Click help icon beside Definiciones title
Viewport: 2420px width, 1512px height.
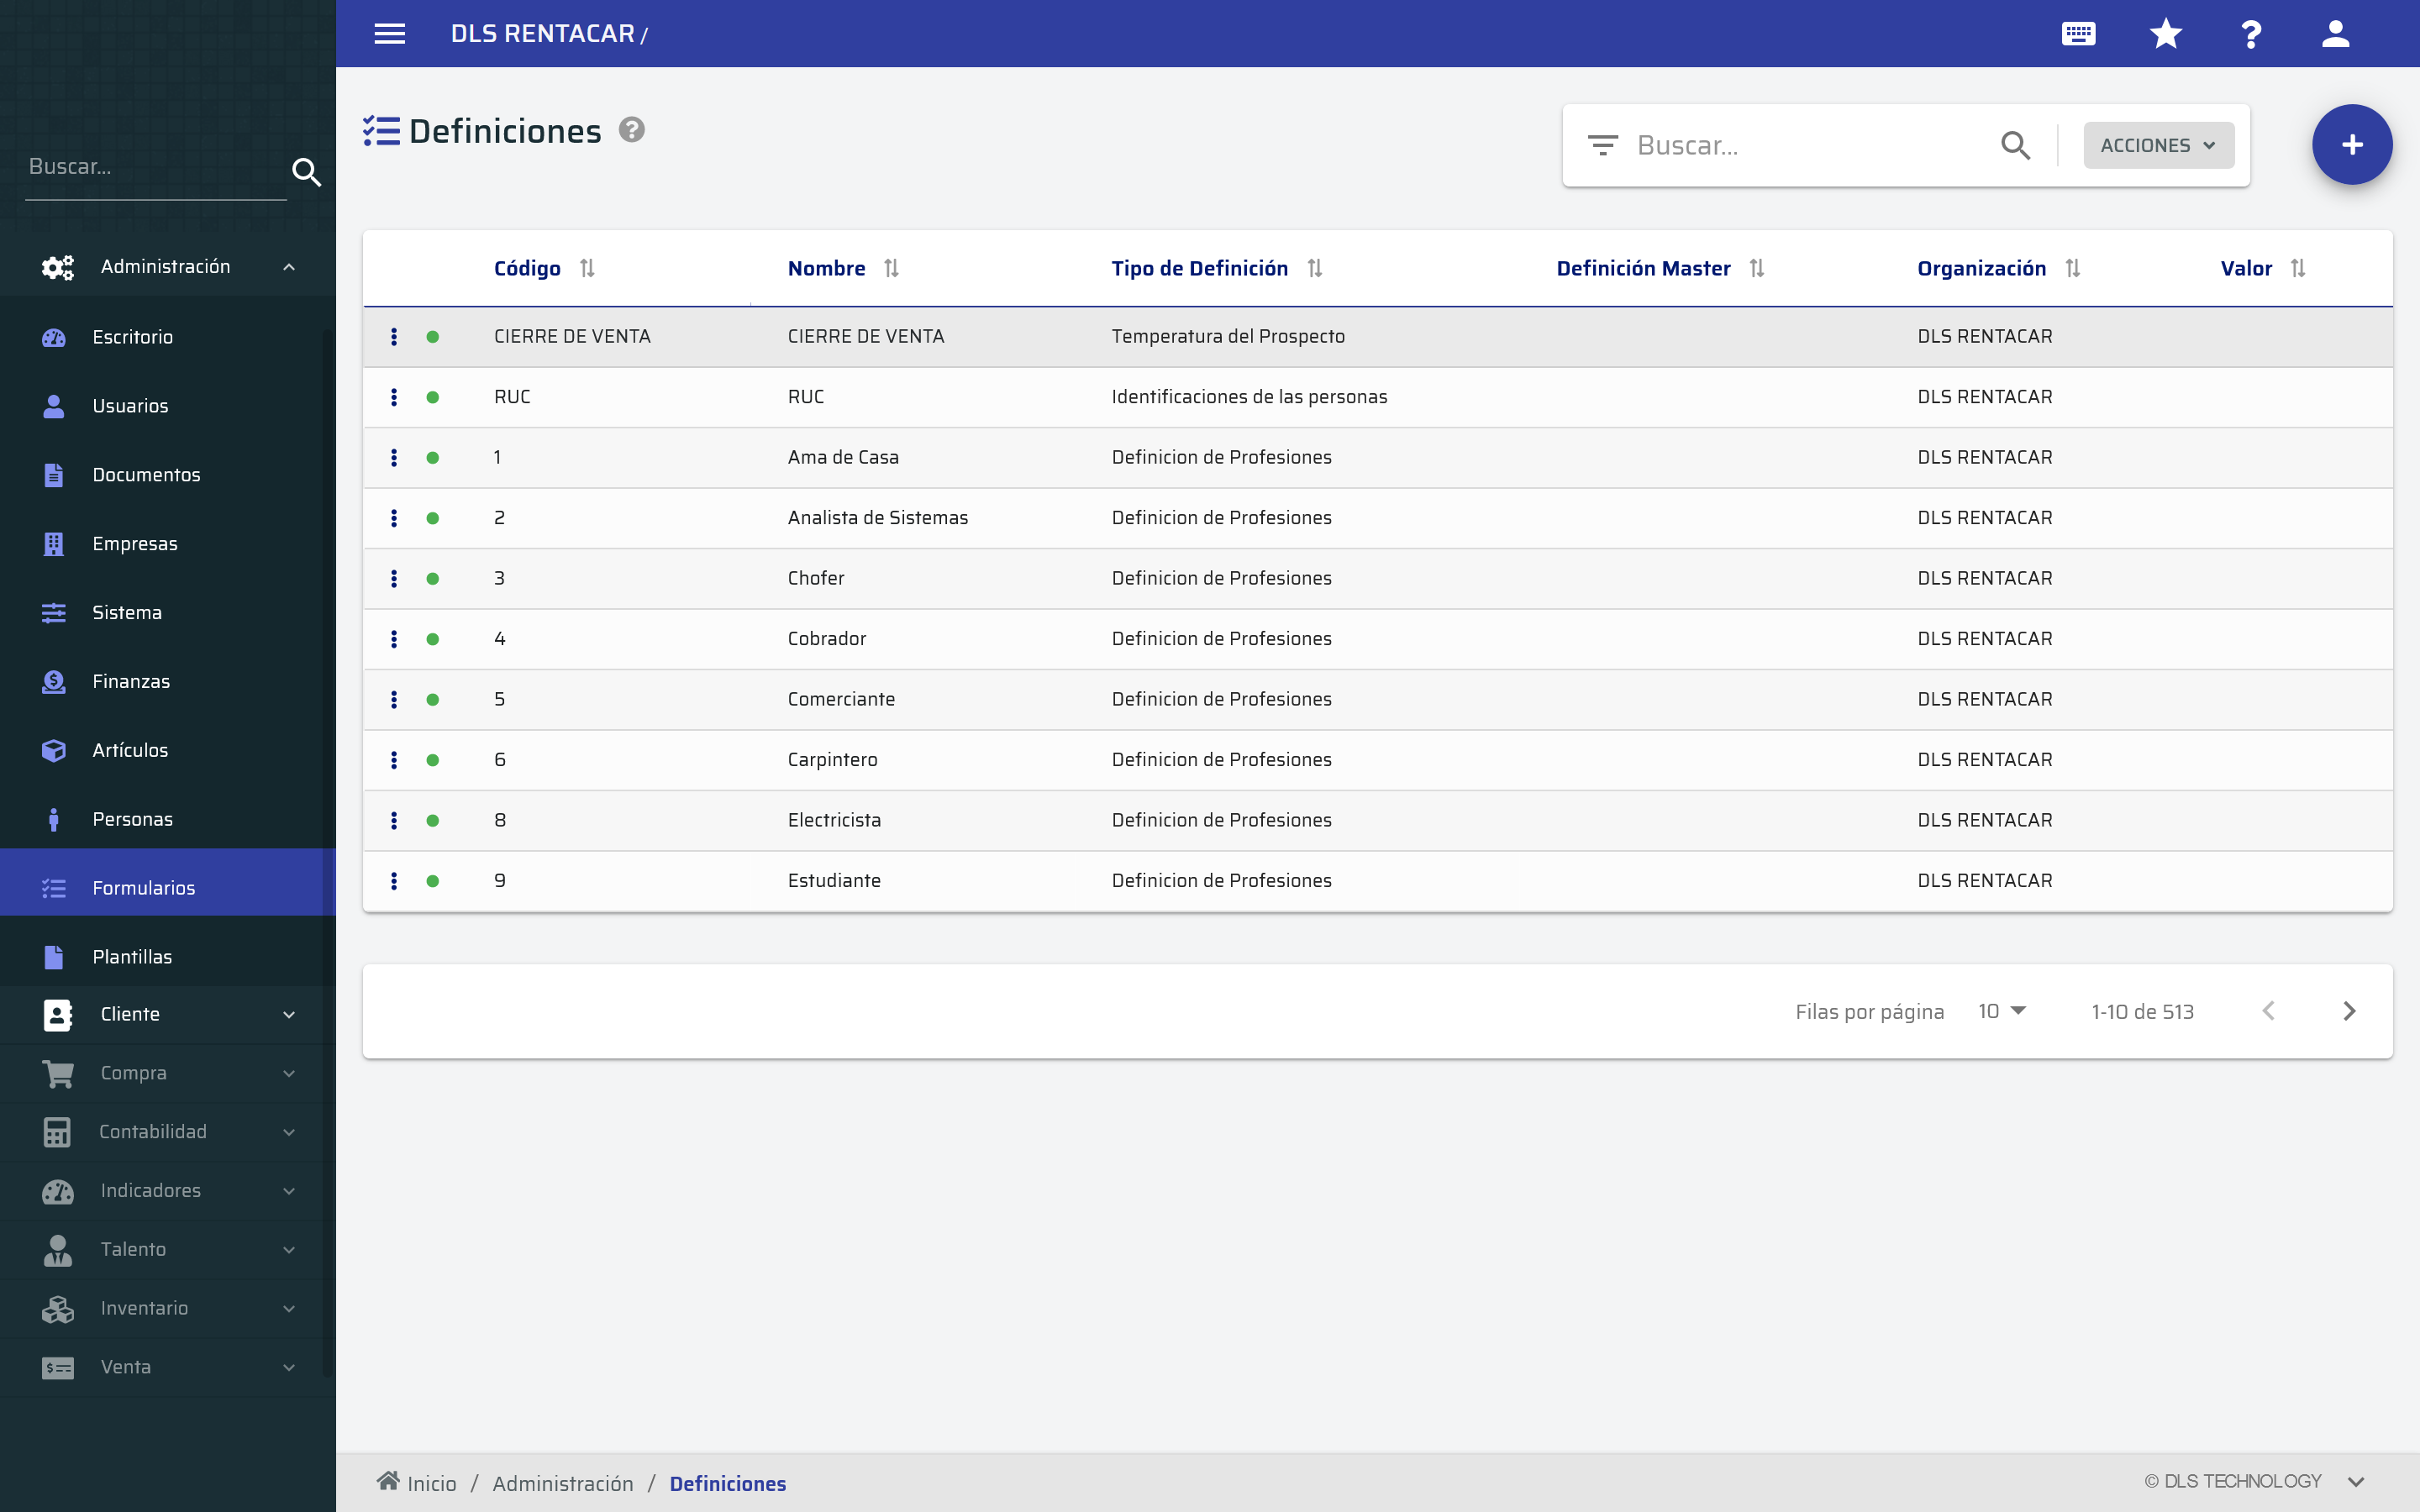[632, 130]
